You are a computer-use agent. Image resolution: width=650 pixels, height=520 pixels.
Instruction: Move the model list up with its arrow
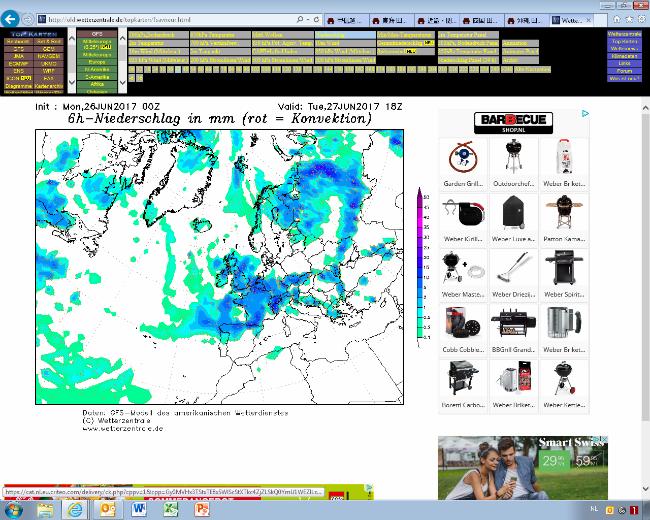pos(71,39)
